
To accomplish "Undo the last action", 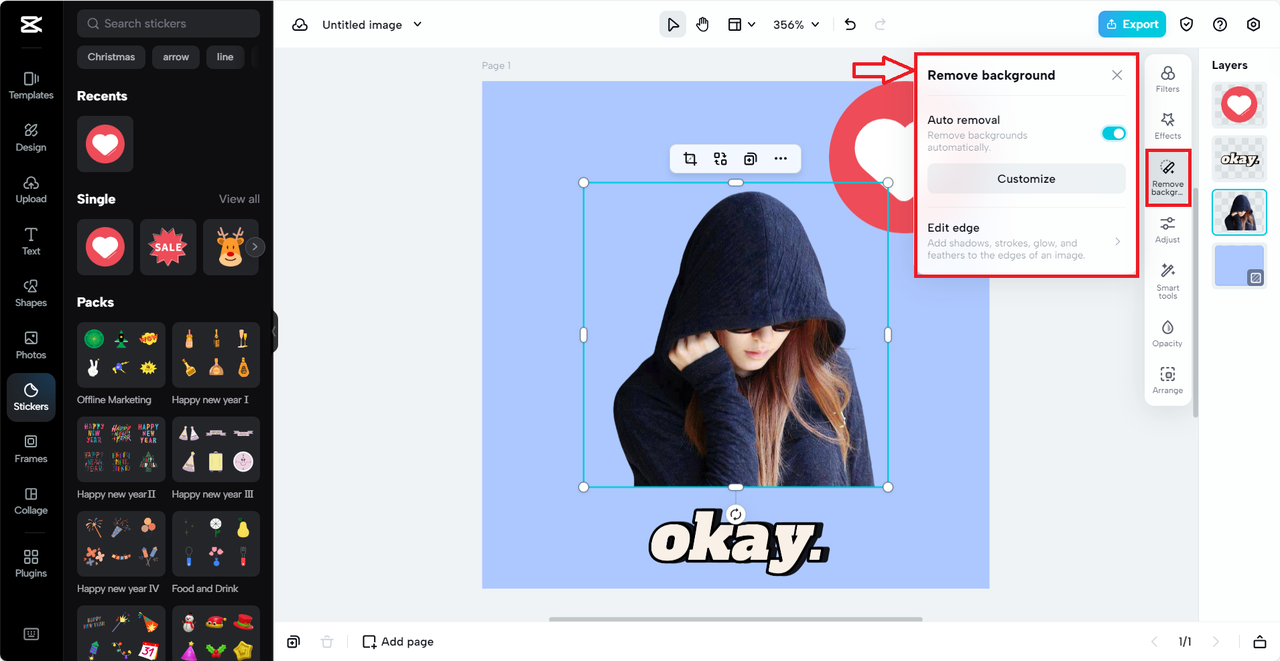I will click(850, 24).
